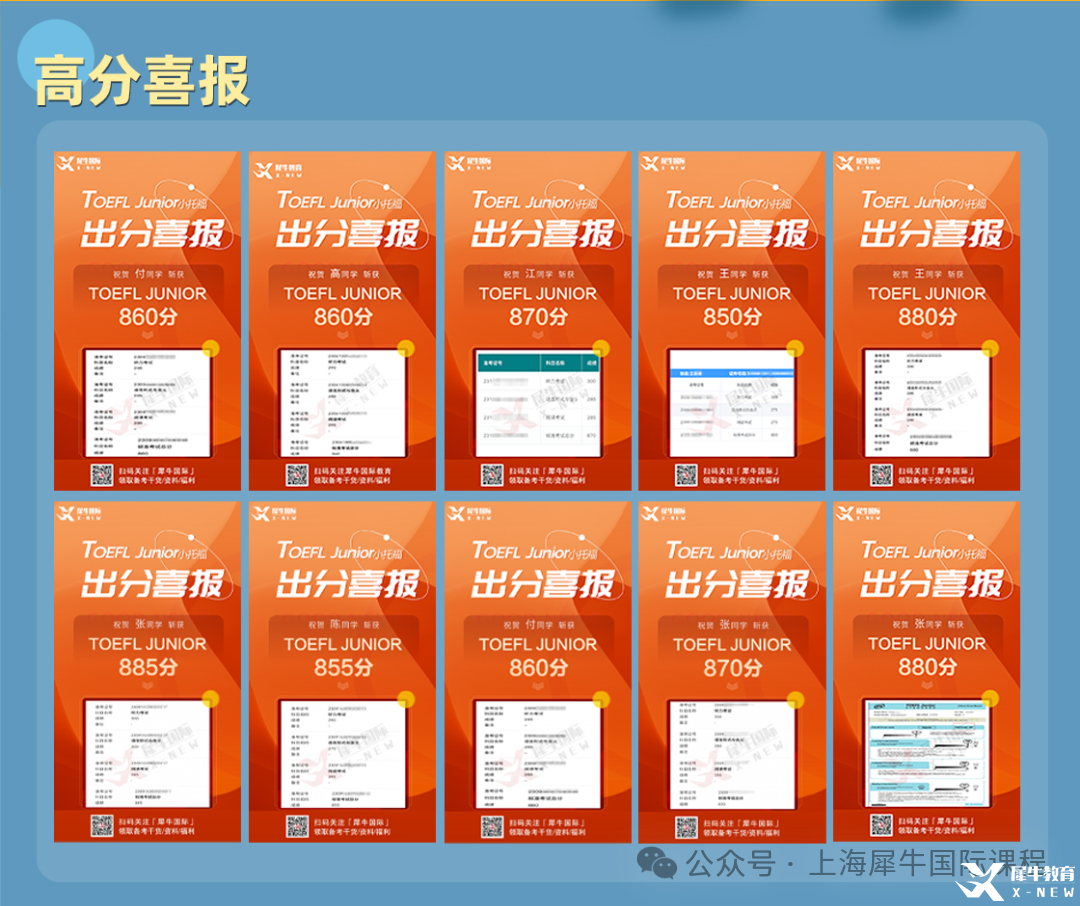The width and height of the screenshot is (1080, 906).
Task: Click the 850分 score text
Action: [732, 317]
